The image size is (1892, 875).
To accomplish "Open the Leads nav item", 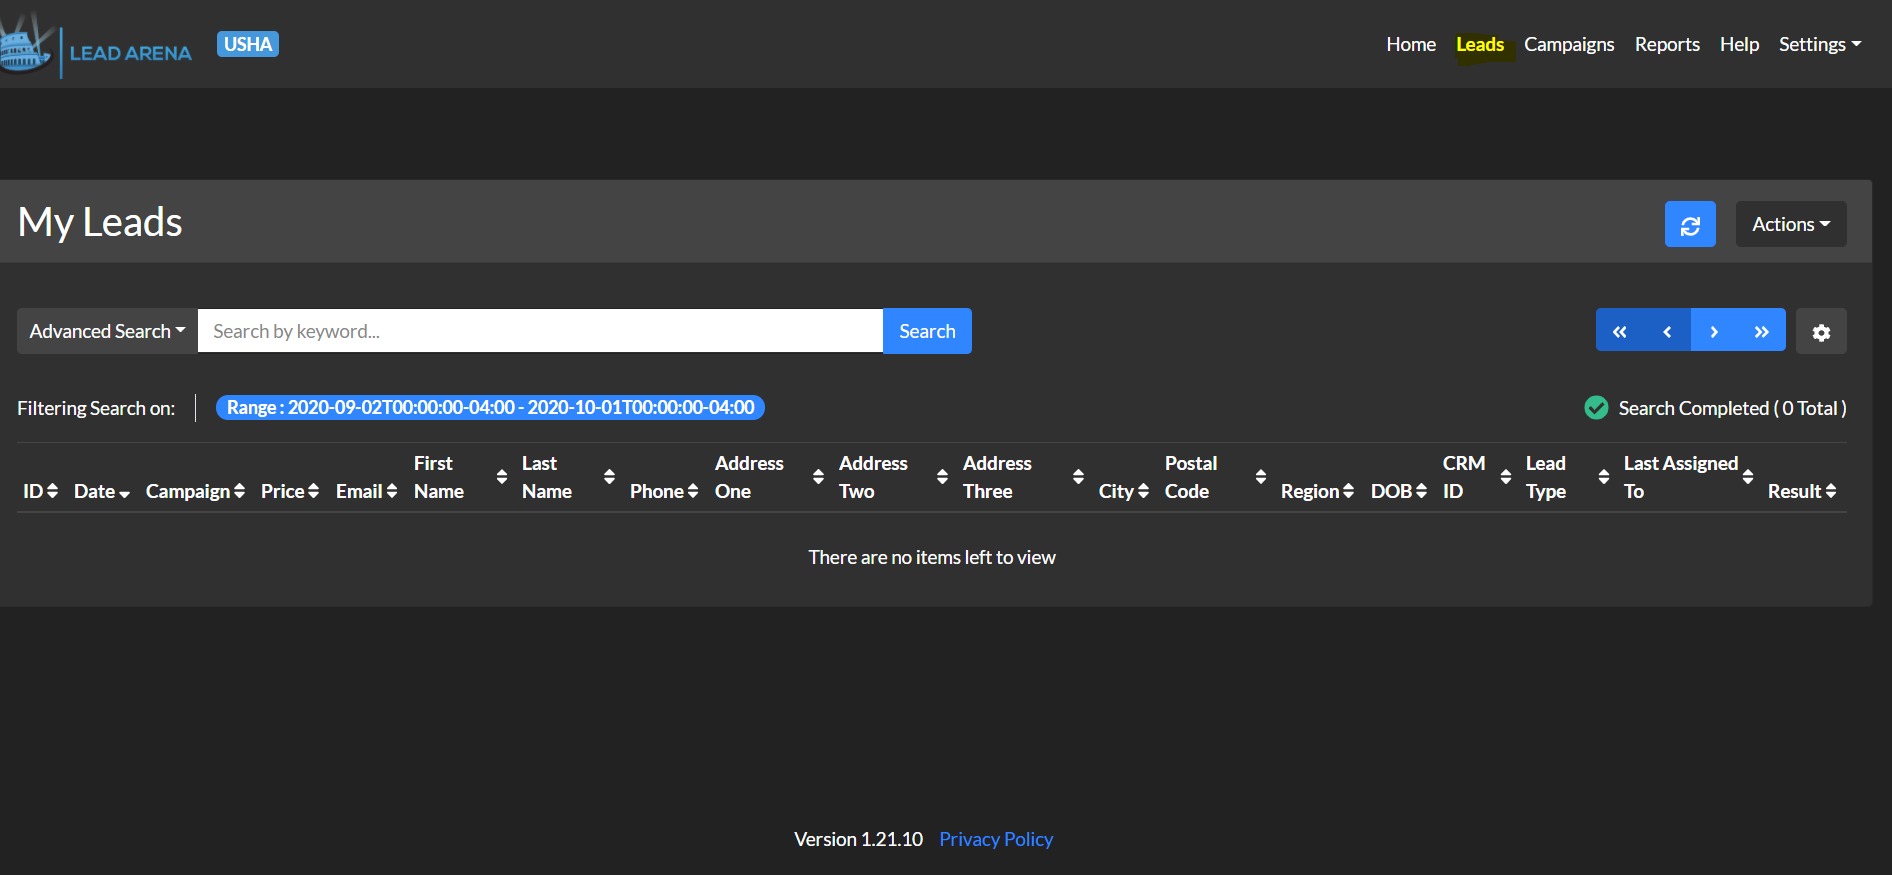I will click(1480, 44).
